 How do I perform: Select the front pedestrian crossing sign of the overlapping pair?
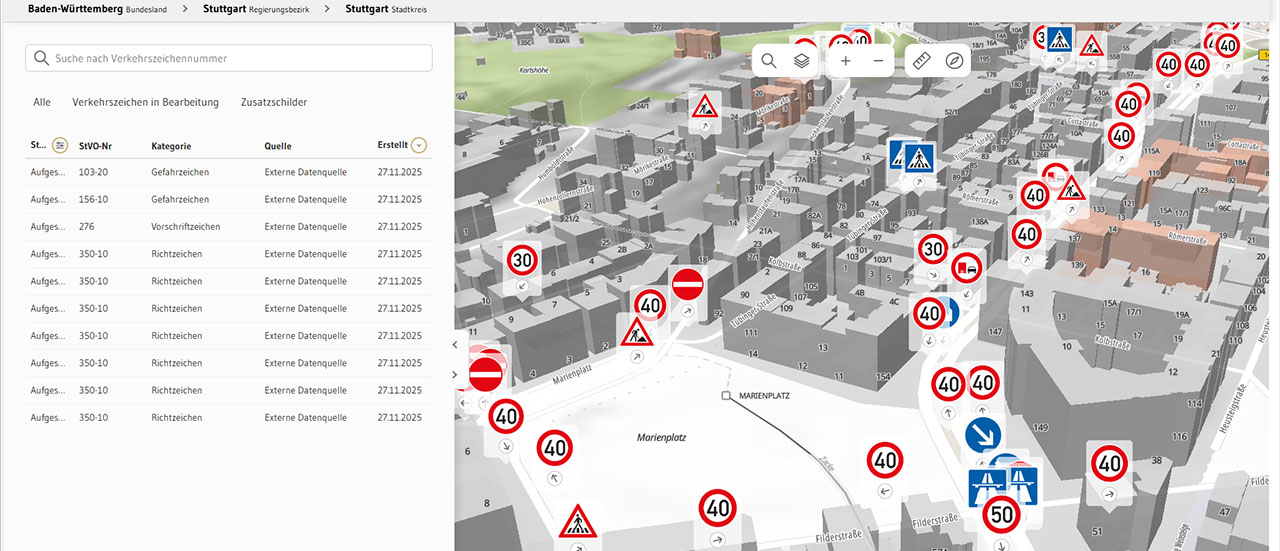click(x=918, y=157)
